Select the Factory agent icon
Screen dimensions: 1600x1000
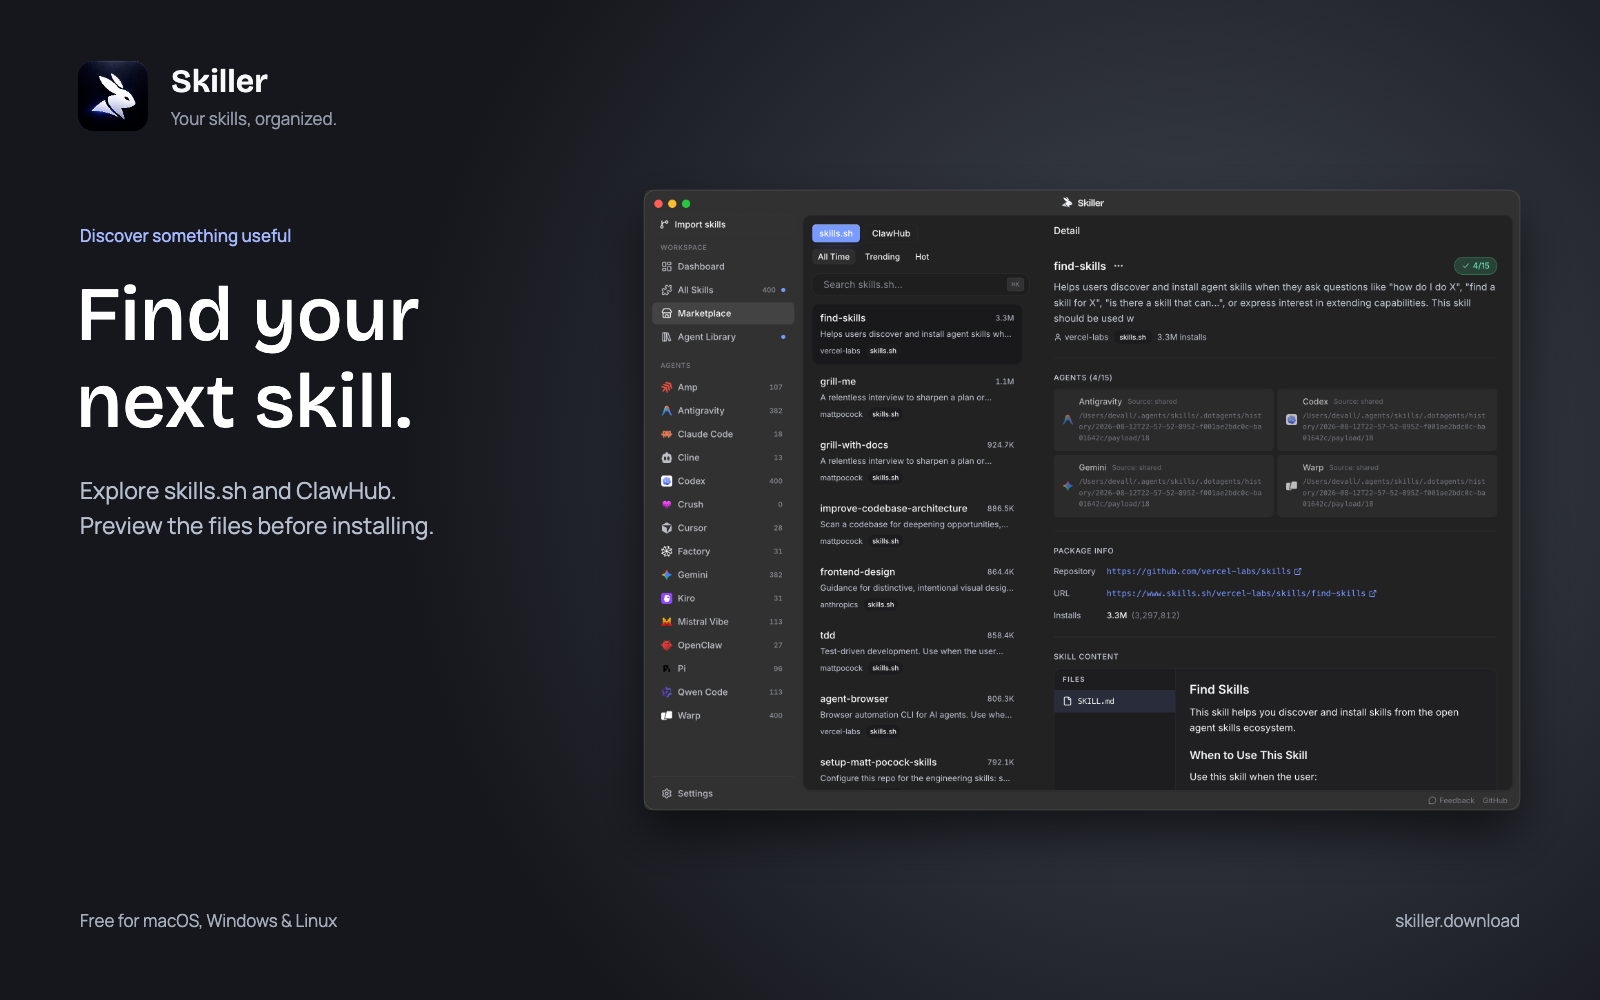tap(667, 552)
